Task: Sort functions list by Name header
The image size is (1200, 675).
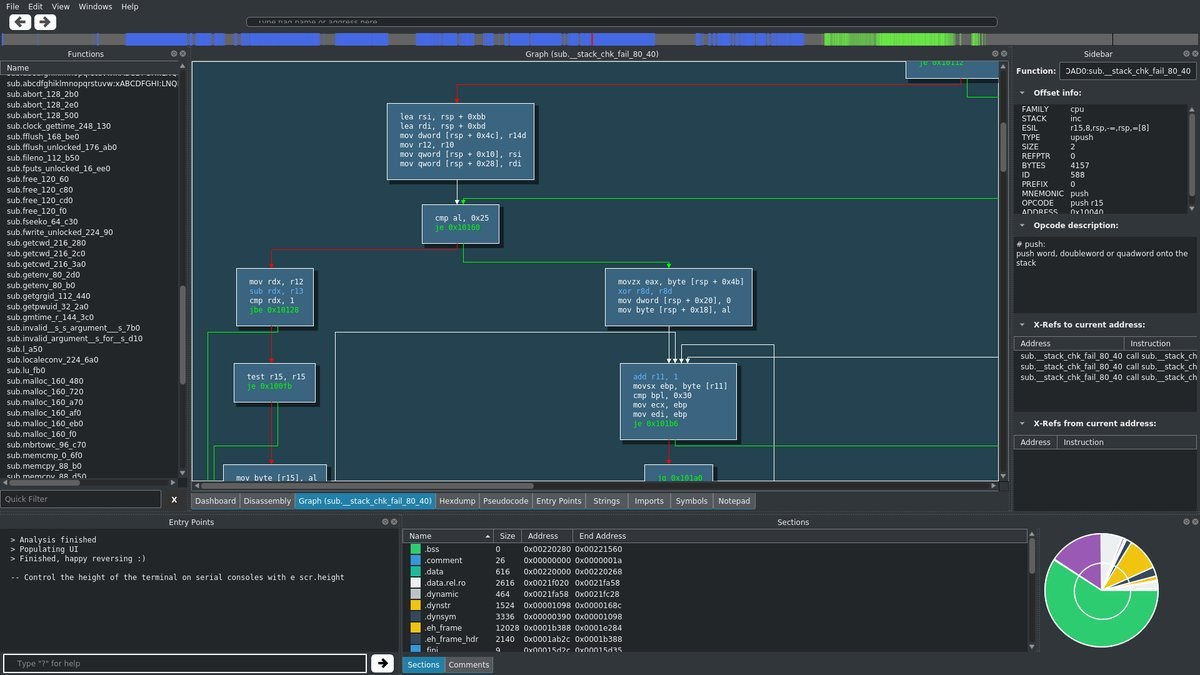Action: click(90, 68)
